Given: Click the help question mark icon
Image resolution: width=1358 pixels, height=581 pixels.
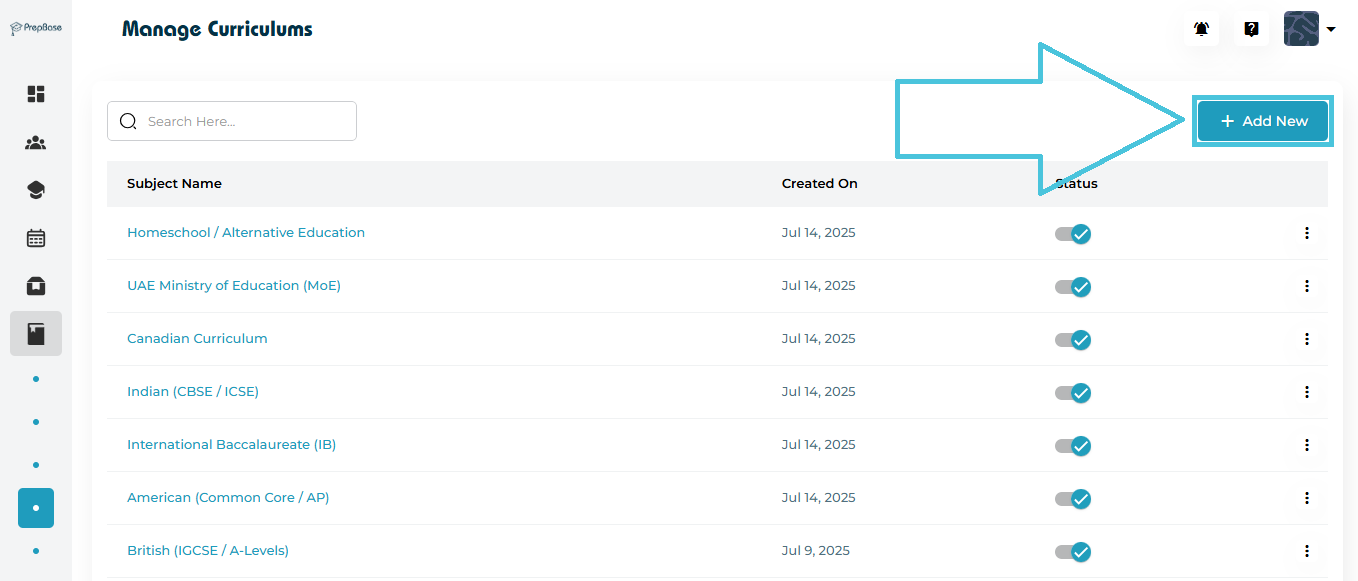Looking at the screenshot, I should [1251, 29].
